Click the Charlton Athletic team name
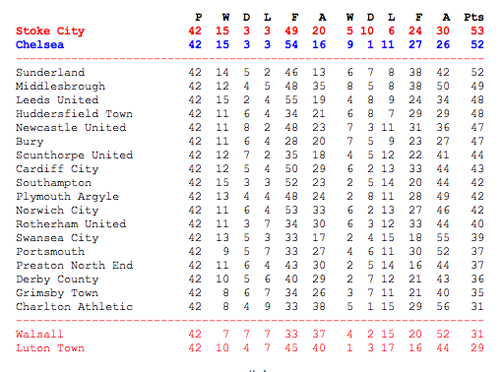The width and height of the screenshot is (500, 372). 74,307
